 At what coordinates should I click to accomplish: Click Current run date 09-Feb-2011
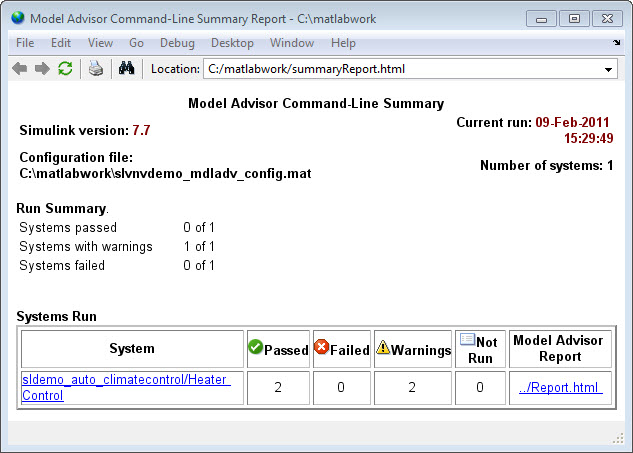click(572, 122)
